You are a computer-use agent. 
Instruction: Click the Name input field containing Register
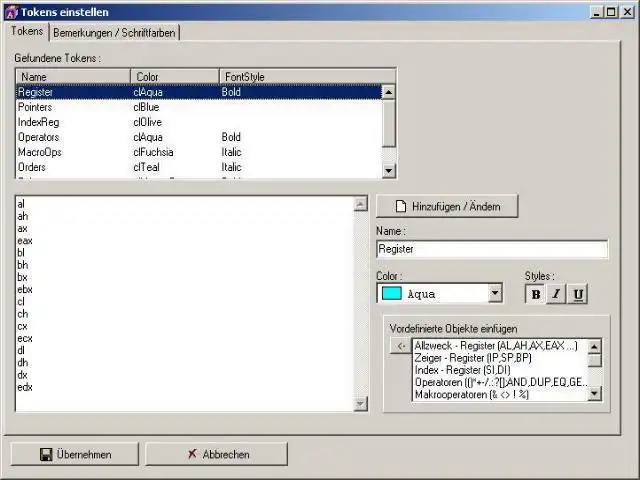tap(492, 249)
